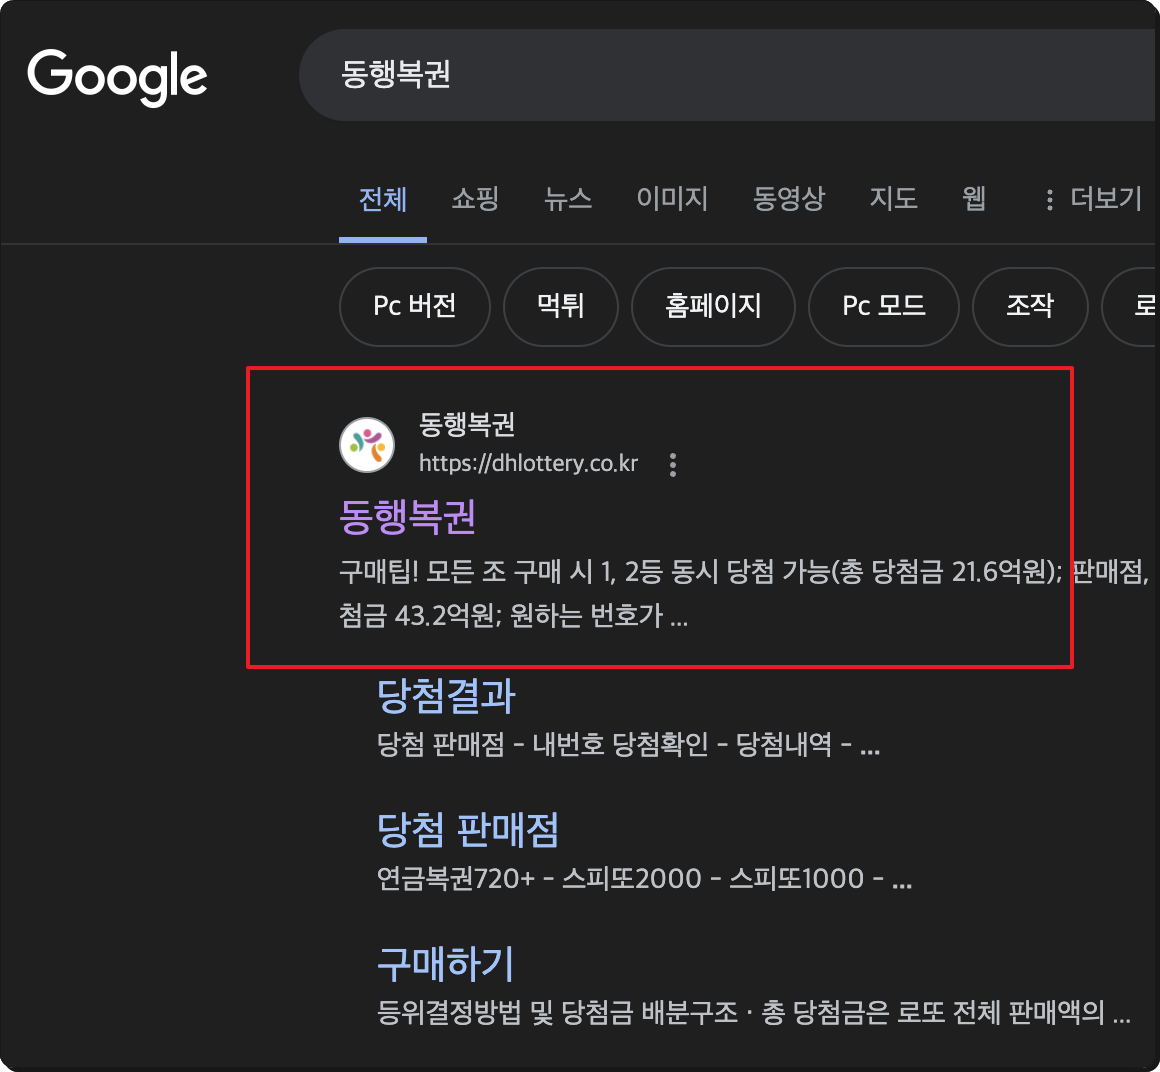Click the 동행복권 site favicon

367,445
